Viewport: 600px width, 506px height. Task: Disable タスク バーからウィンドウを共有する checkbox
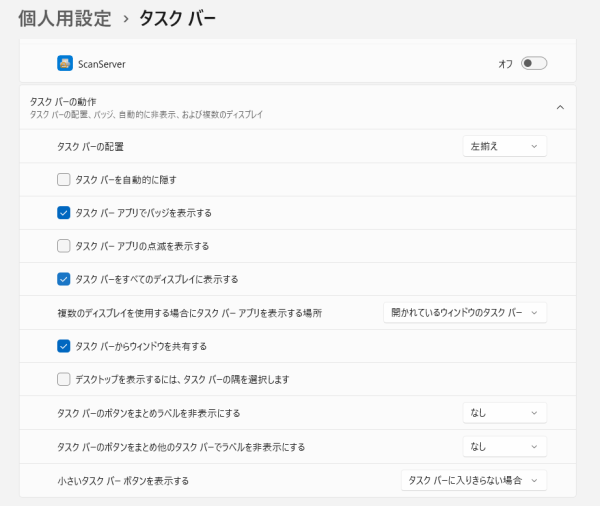tap(64, 346)
